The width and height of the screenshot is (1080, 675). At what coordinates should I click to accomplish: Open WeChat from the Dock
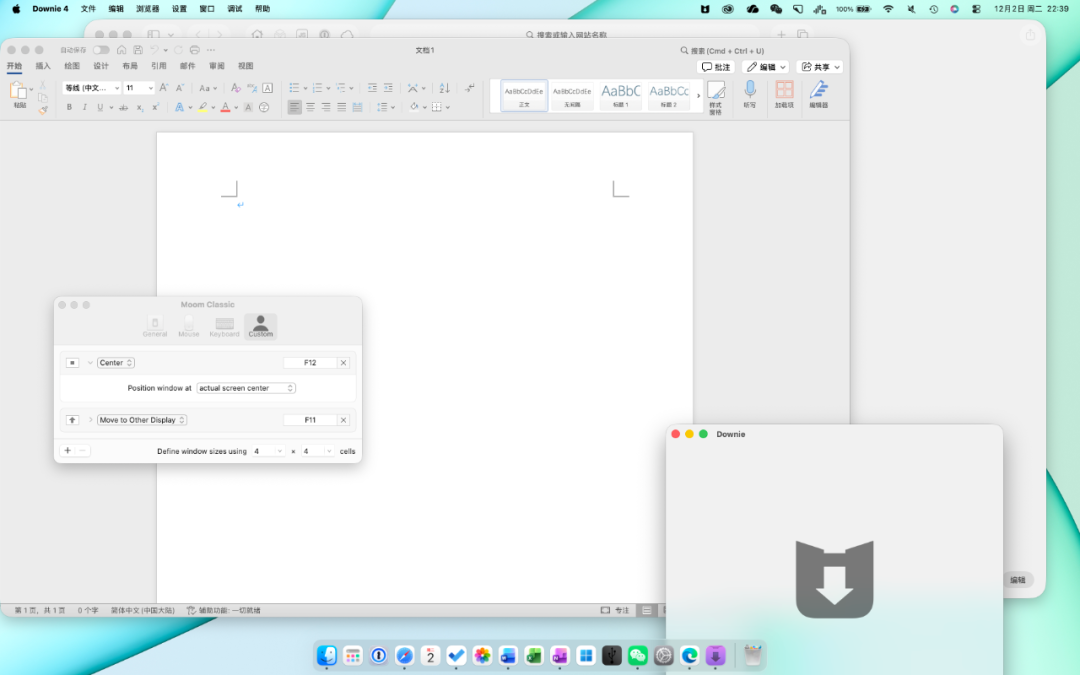638,656
